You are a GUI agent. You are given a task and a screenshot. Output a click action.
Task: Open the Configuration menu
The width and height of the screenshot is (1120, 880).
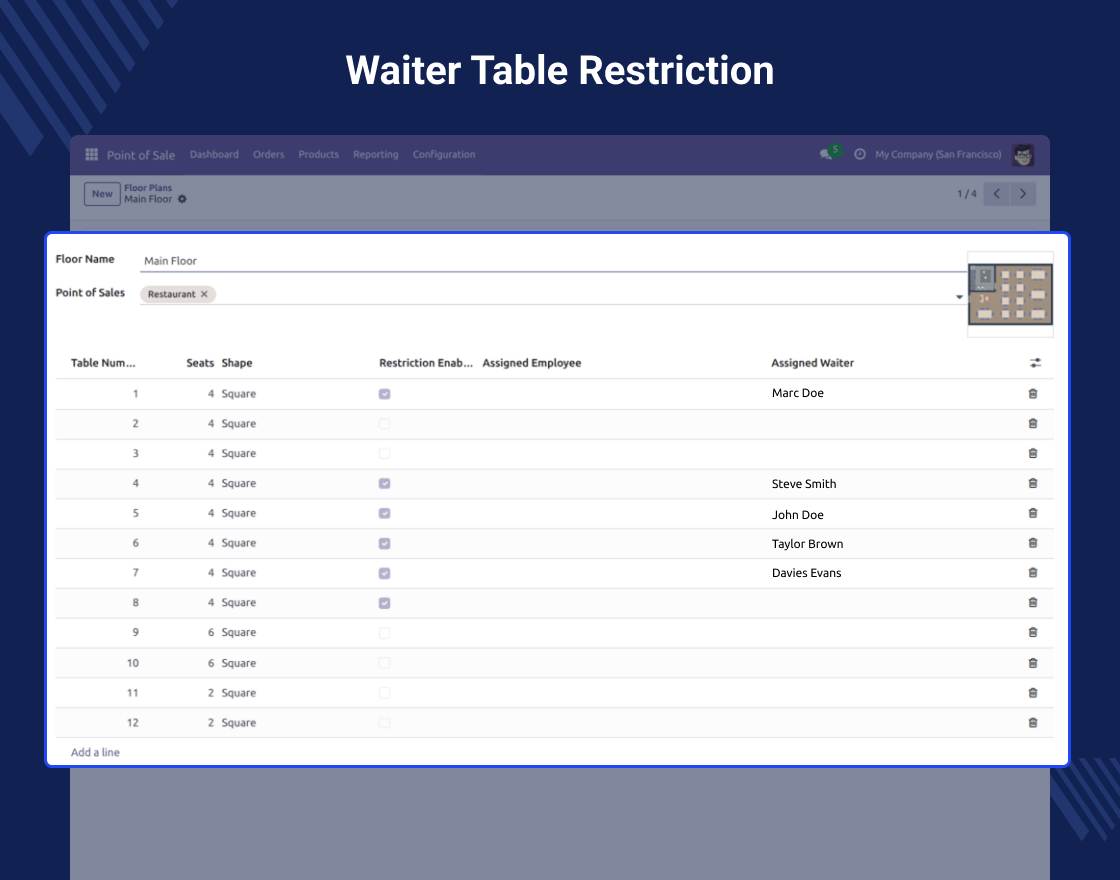(444, 154)
